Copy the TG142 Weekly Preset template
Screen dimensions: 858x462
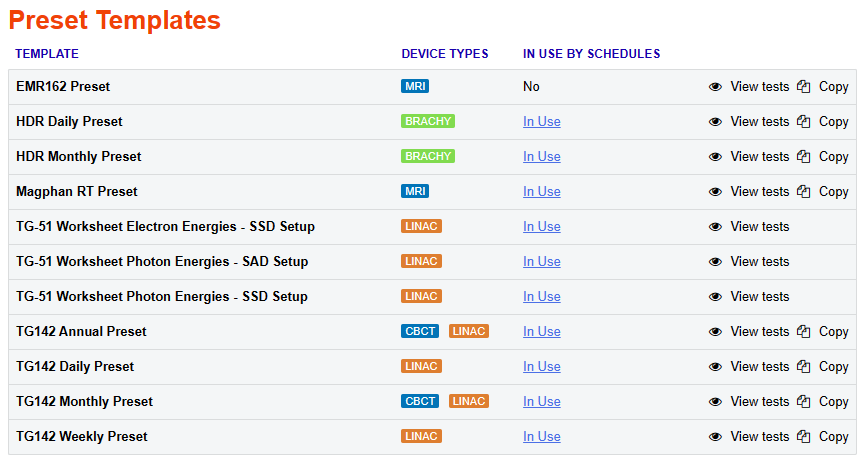point(833,437)
